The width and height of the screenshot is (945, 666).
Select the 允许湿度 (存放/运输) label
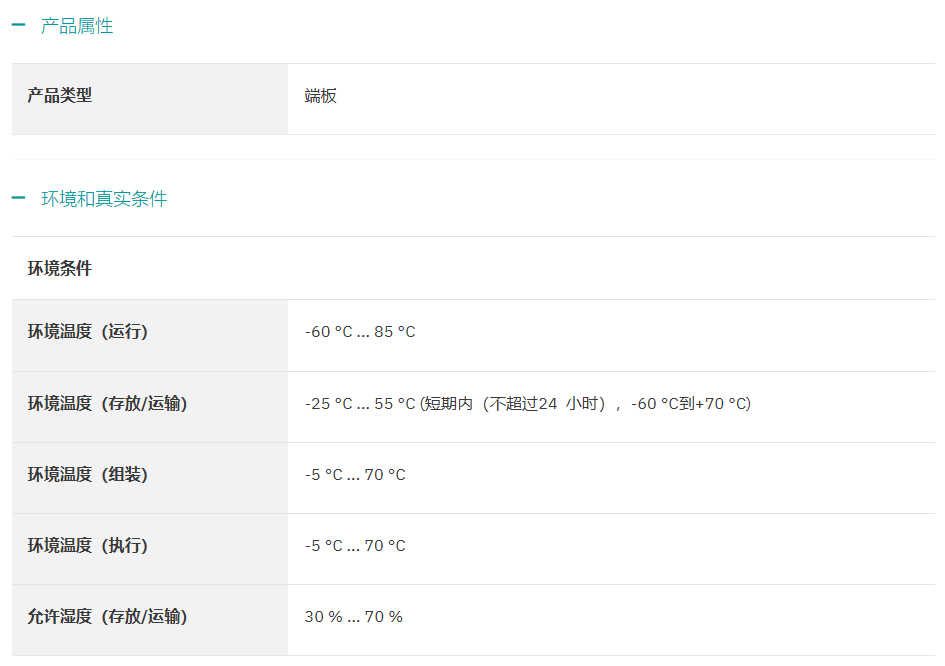click(x=107, y=617)
